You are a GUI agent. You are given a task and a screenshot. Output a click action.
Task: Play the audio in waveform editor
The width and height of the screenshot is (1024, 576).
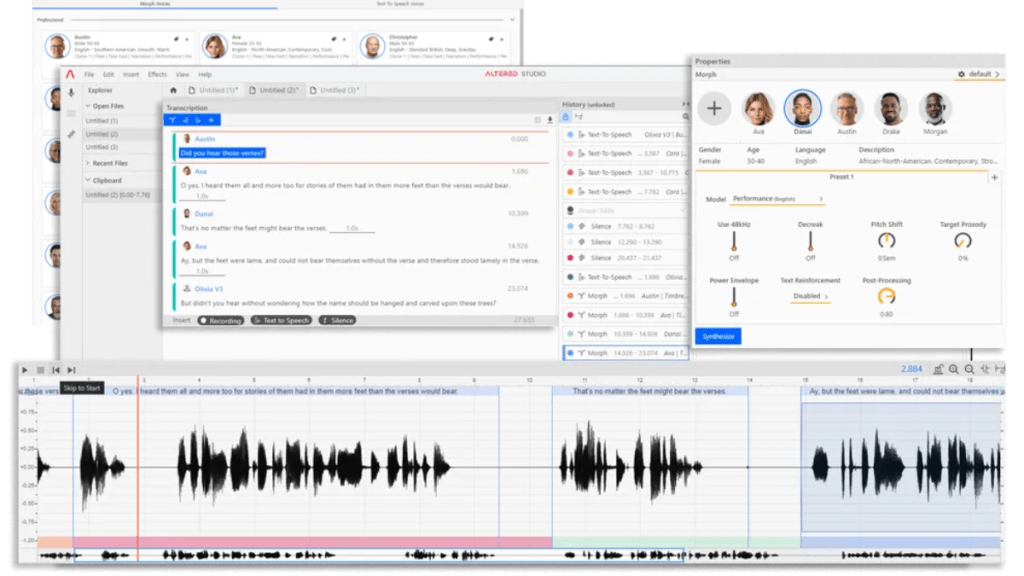pyautogui.click(x=25, y=370)
